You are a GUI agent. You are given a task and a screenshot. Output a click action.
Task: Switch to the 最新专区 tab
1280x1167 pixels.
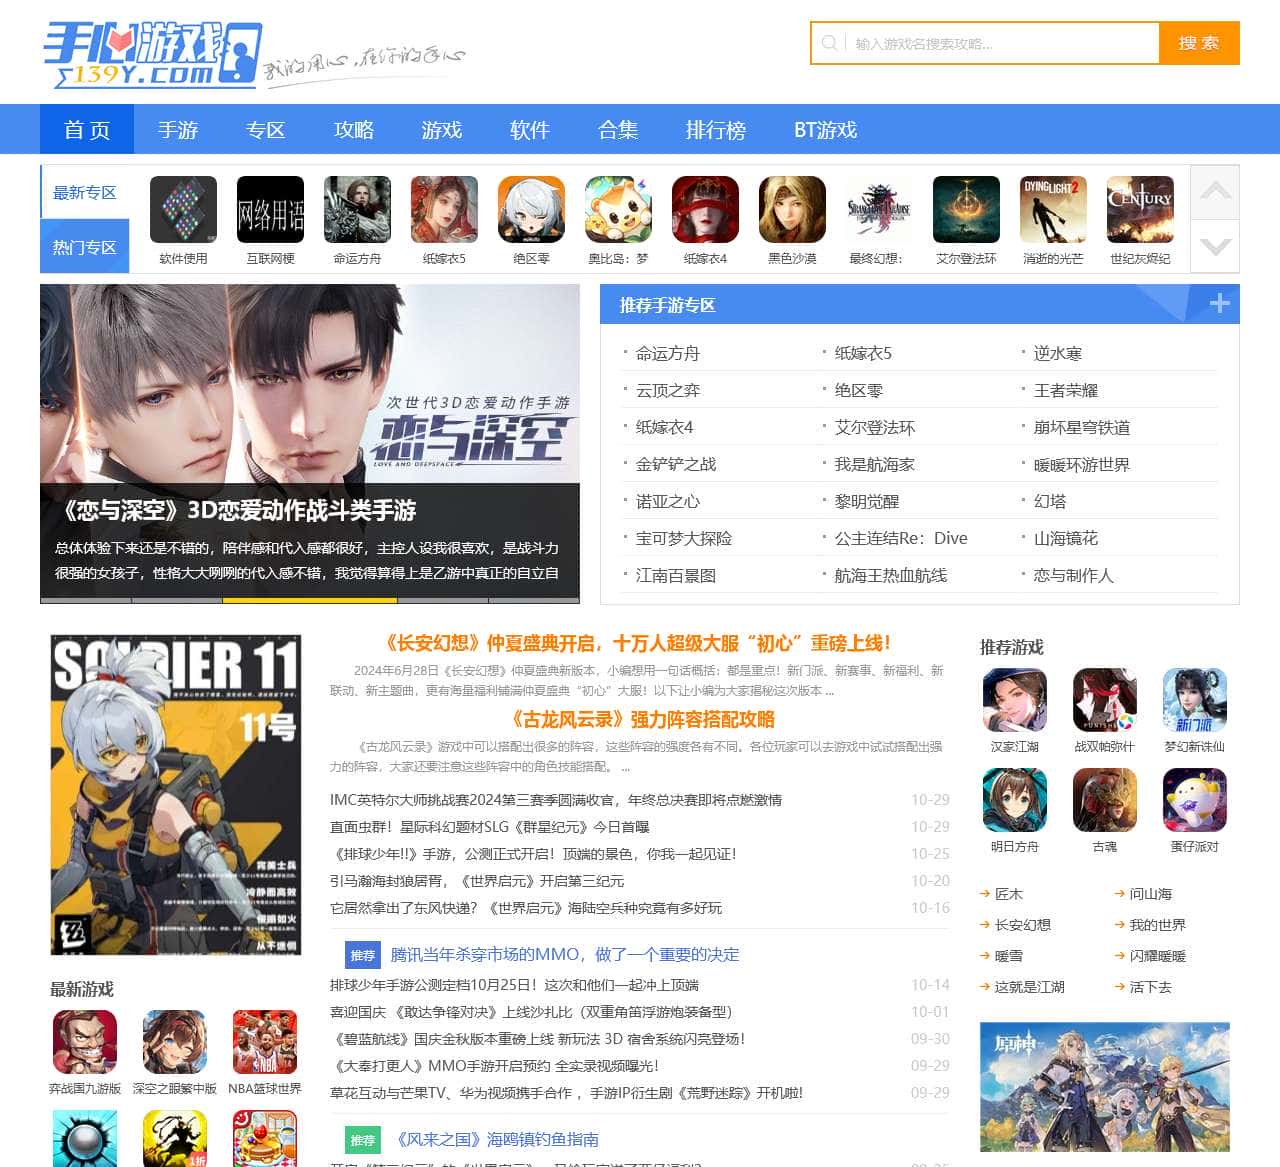click(x=85, y=192)
